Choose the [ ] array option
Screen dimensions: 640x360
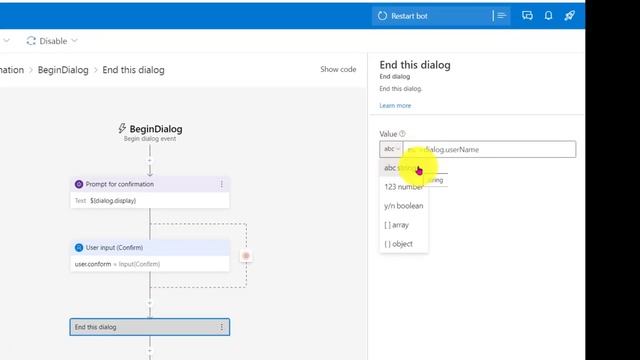coord(404,225)
